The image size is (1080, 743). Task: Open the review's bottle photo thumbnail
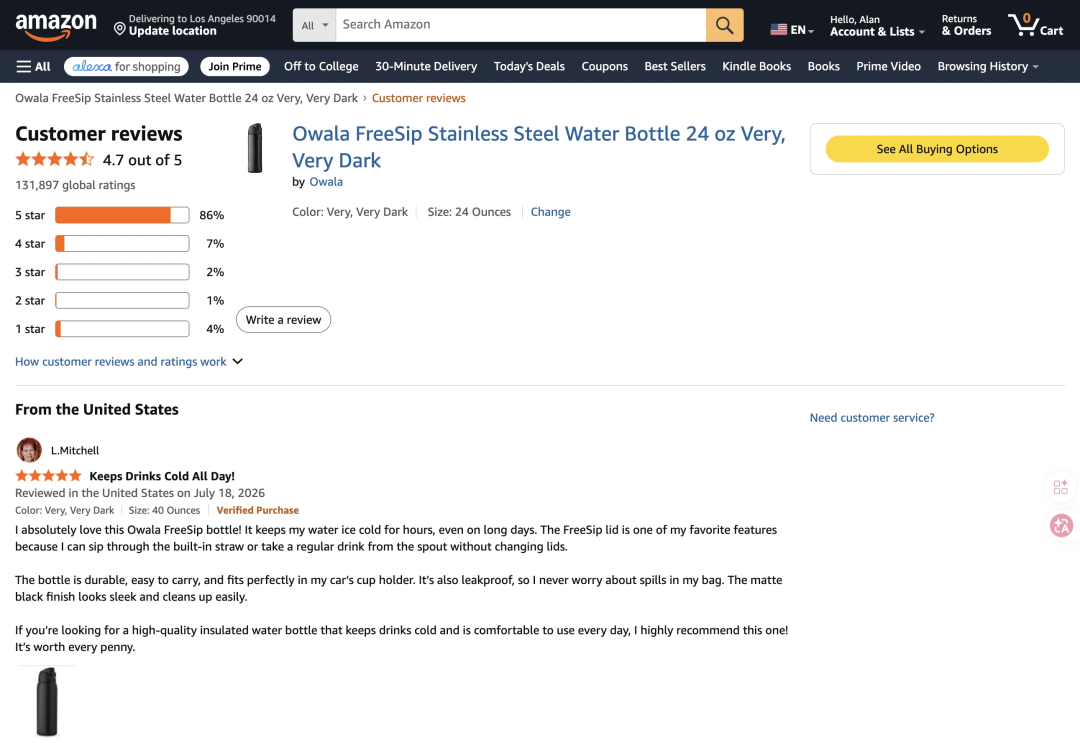tap(47, 702)
